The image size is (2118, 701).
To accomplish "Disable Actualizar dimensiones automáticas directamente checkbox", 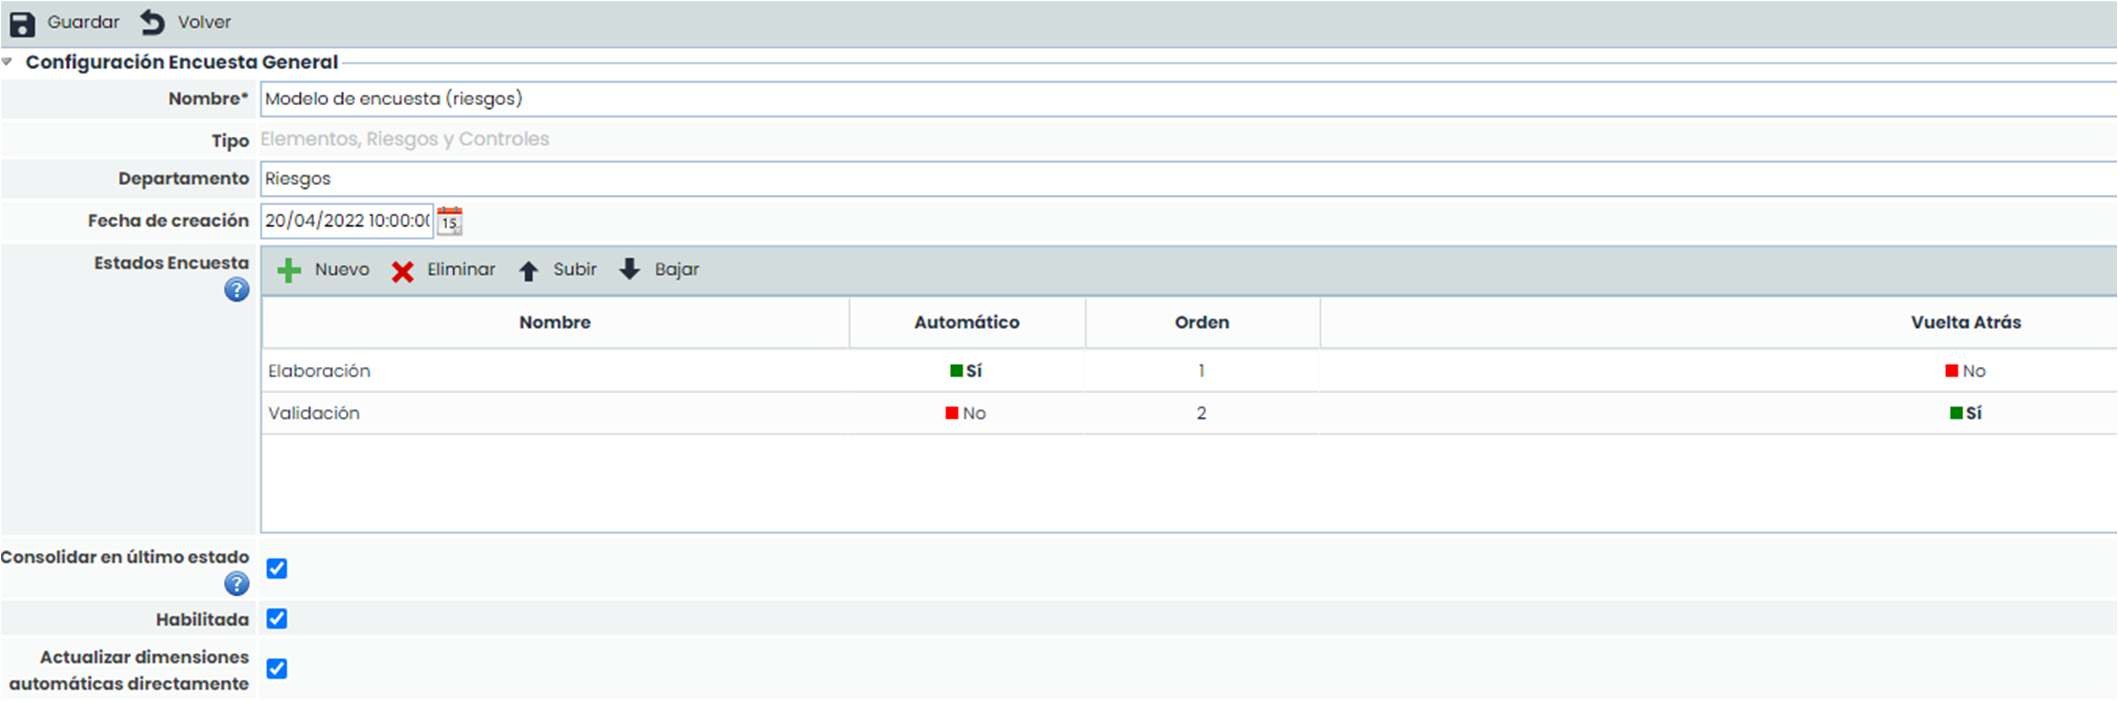I will click(277, 669).
